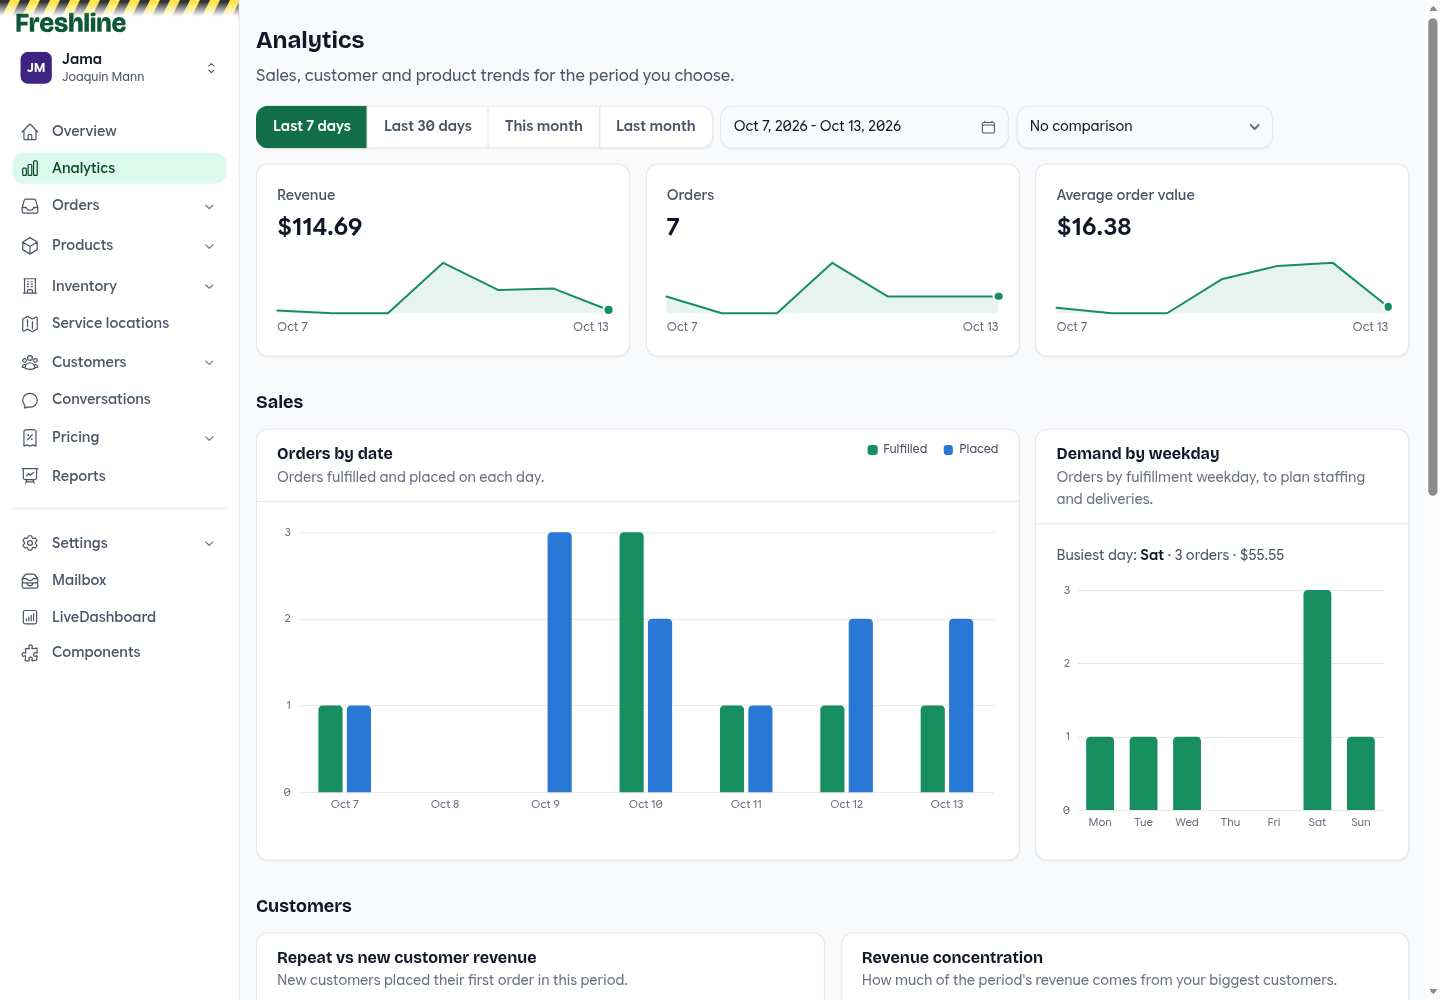1440x1000 pixels.
Task: Click the Pricing percent icon
Action: [x=30, y=437]
